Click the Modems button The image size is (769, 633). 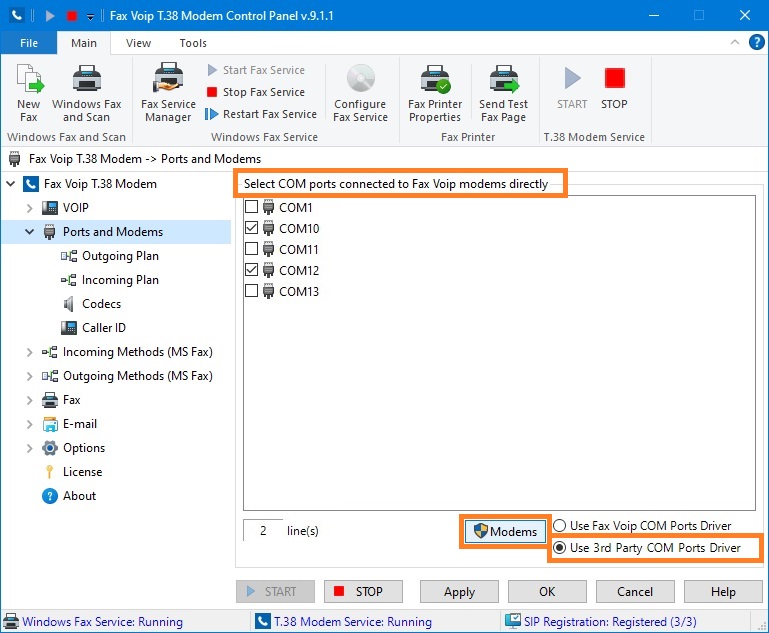coord(505,532)
